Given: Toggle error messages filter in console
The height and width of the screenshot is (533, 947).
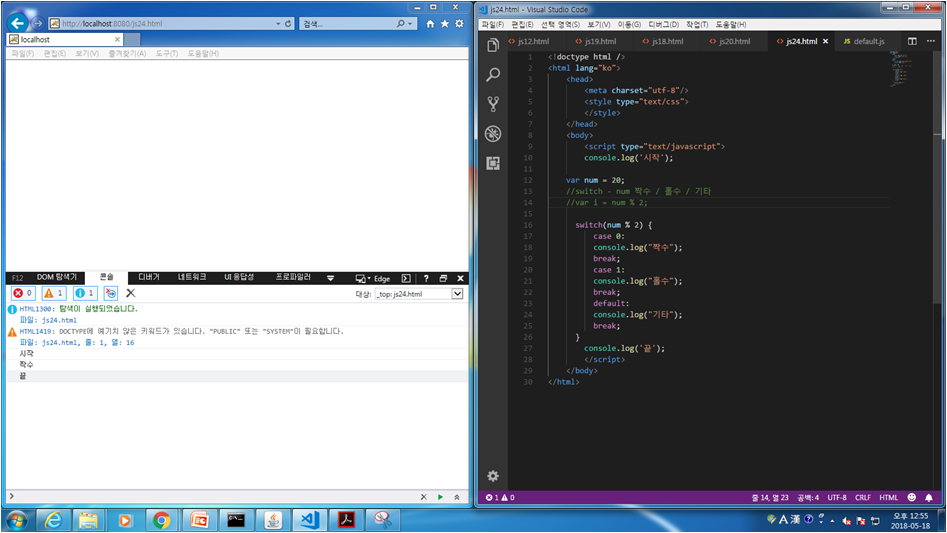Looking at the screenshot, I should (x=23, y=293).
